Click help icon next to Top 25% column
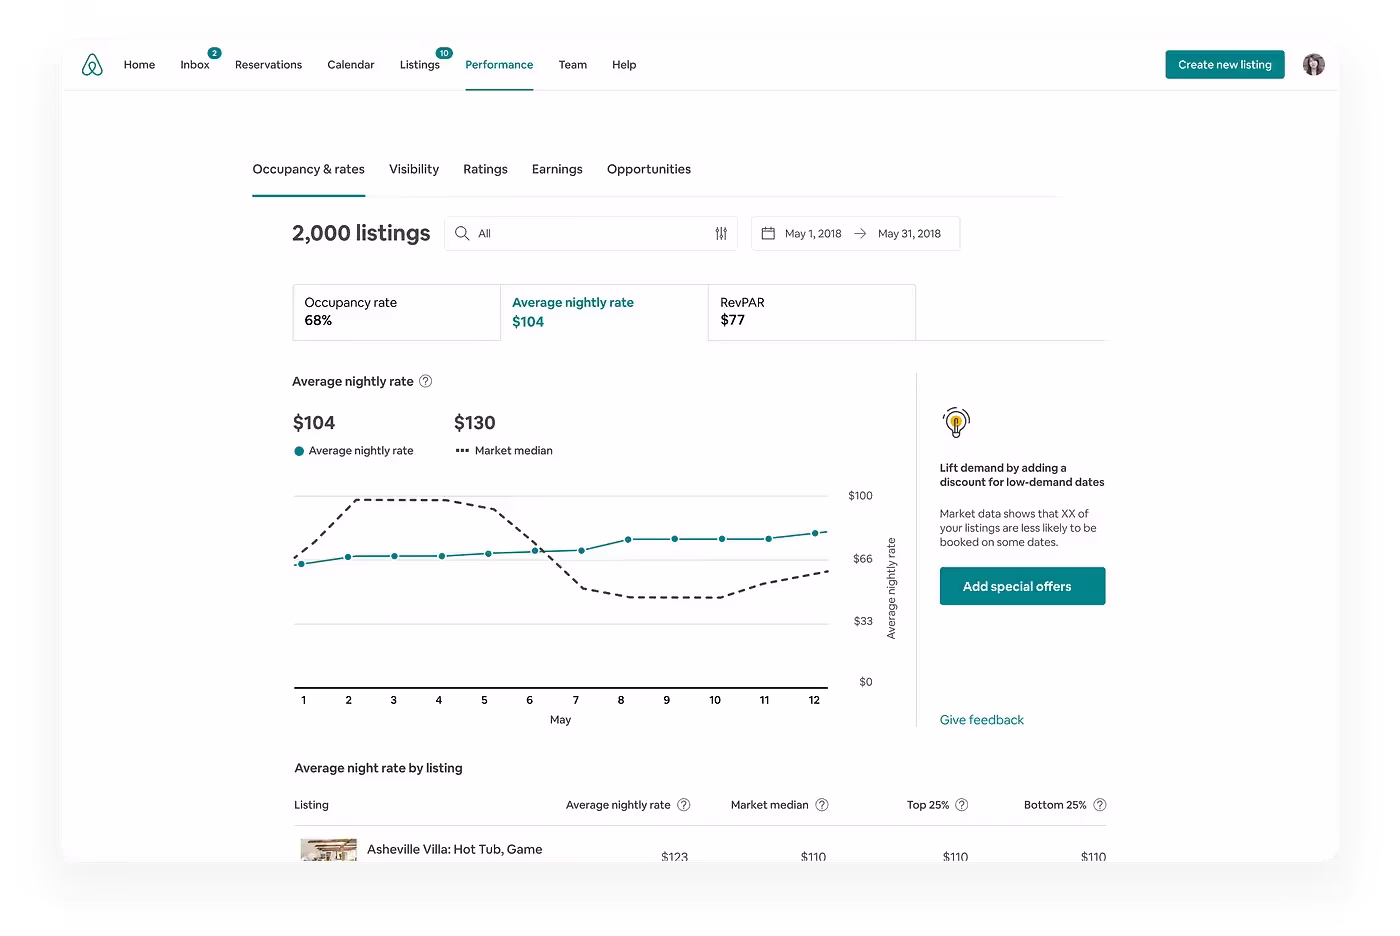 pos(961,805)
